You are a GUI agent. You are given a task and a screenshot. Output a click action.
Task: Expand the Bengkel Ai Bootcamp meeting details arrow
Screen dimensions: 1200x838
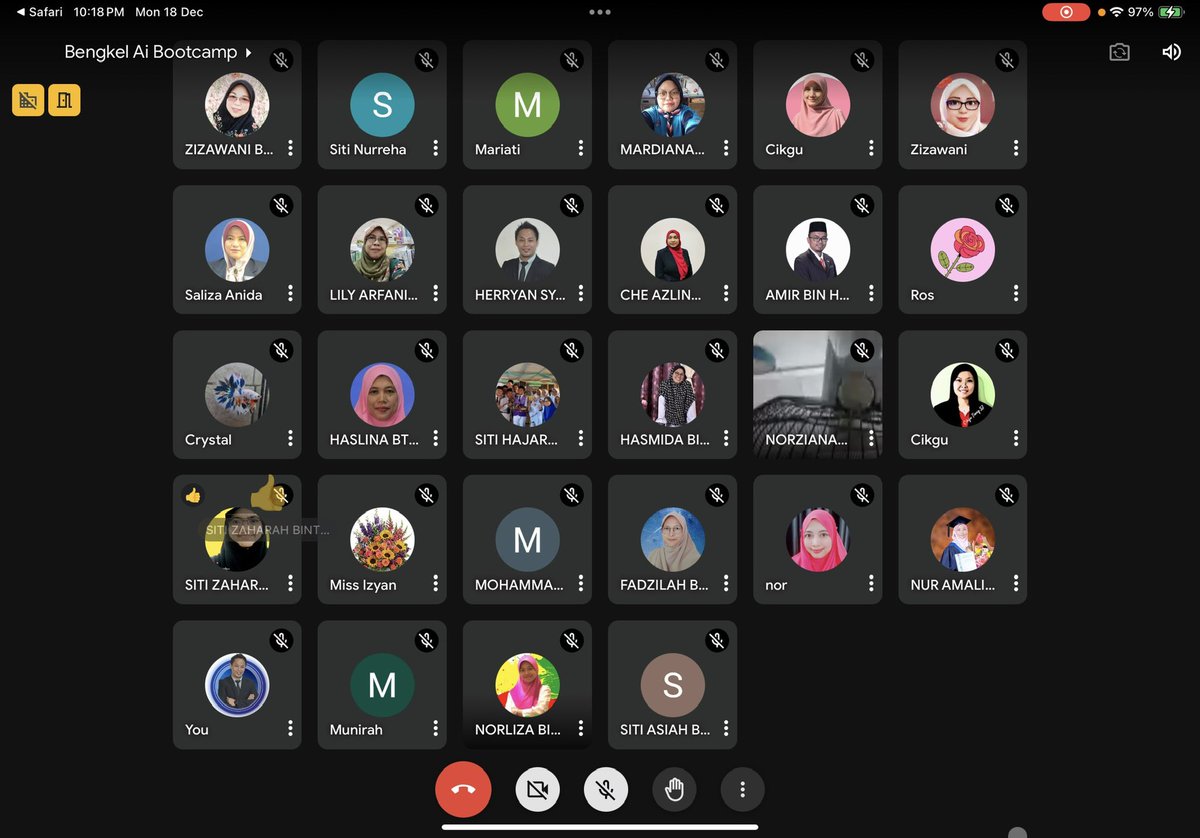pyautogui.click(x=248, y=52)
